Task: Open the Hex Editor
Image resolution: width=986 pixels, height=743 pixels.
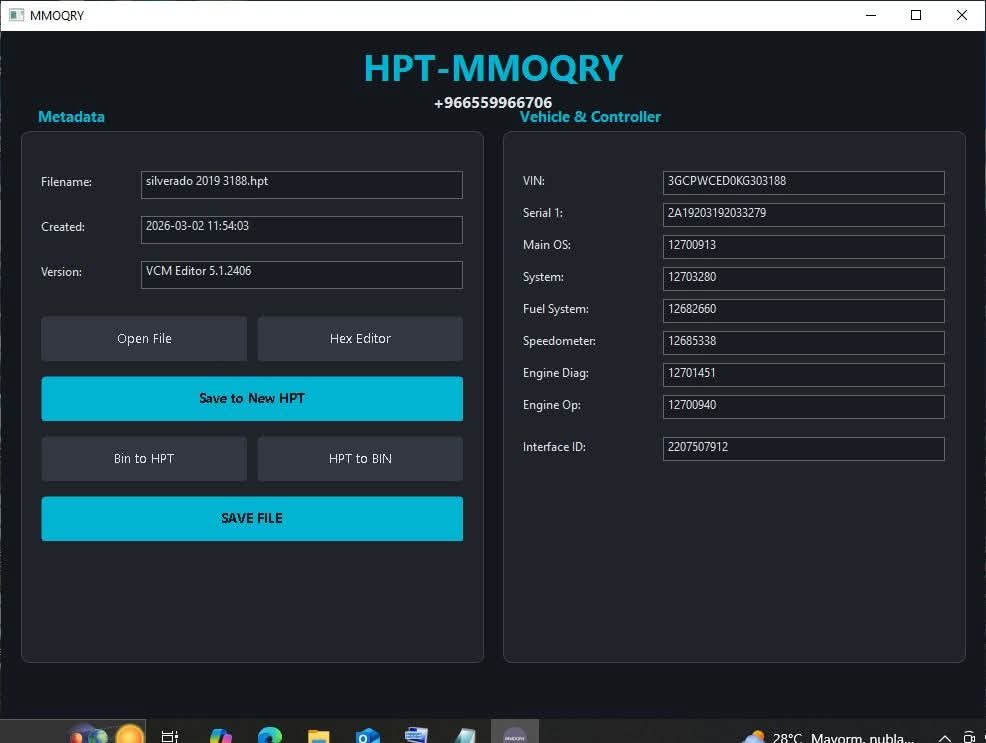Action: [x=360, y=339]
